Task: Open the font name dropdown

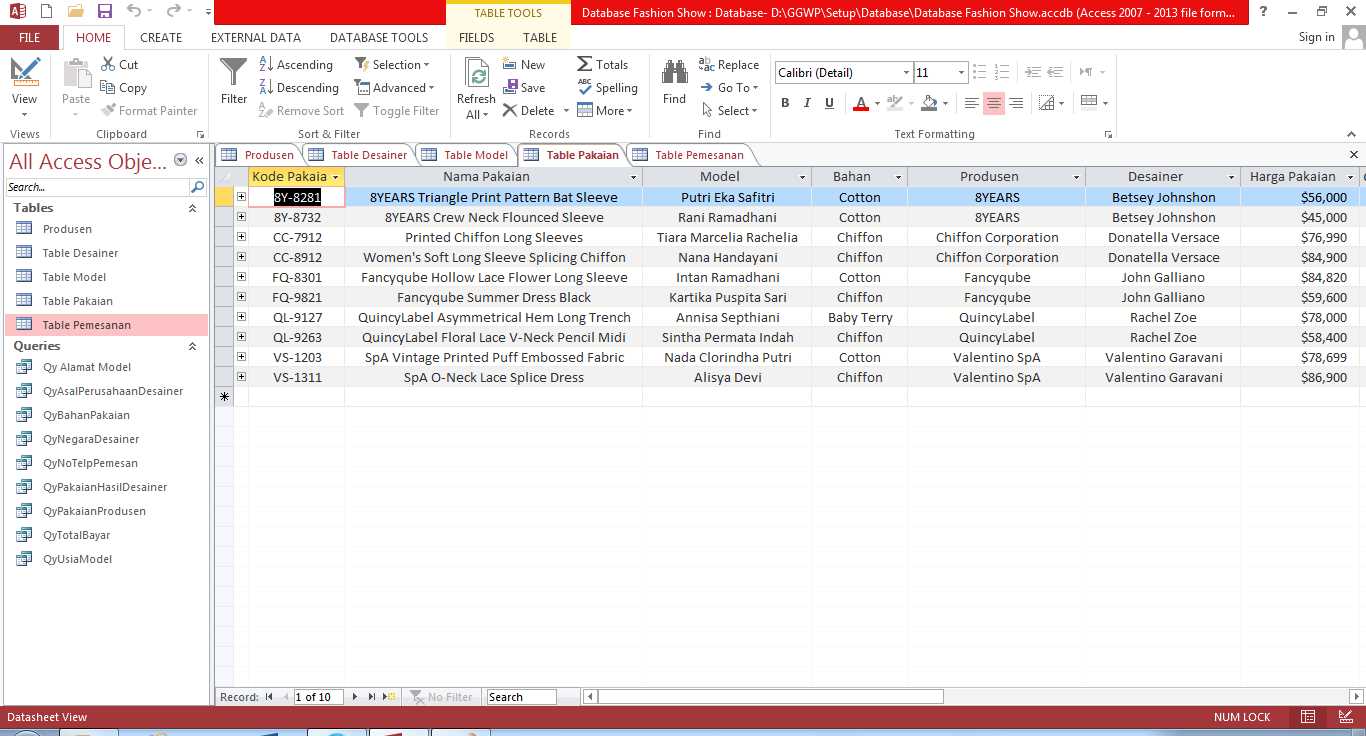Action: coord(906,73)
